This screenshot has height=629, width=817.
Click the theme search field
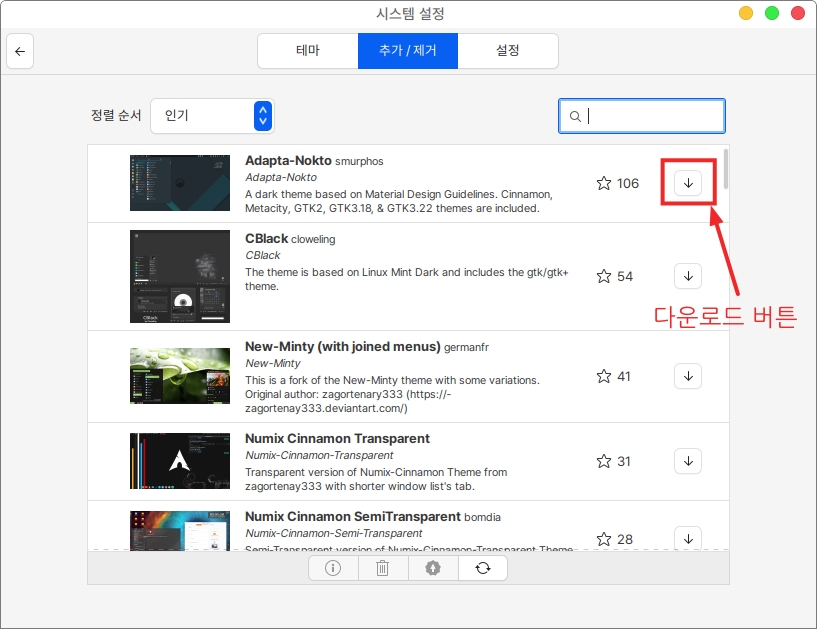tap(650, 116)
